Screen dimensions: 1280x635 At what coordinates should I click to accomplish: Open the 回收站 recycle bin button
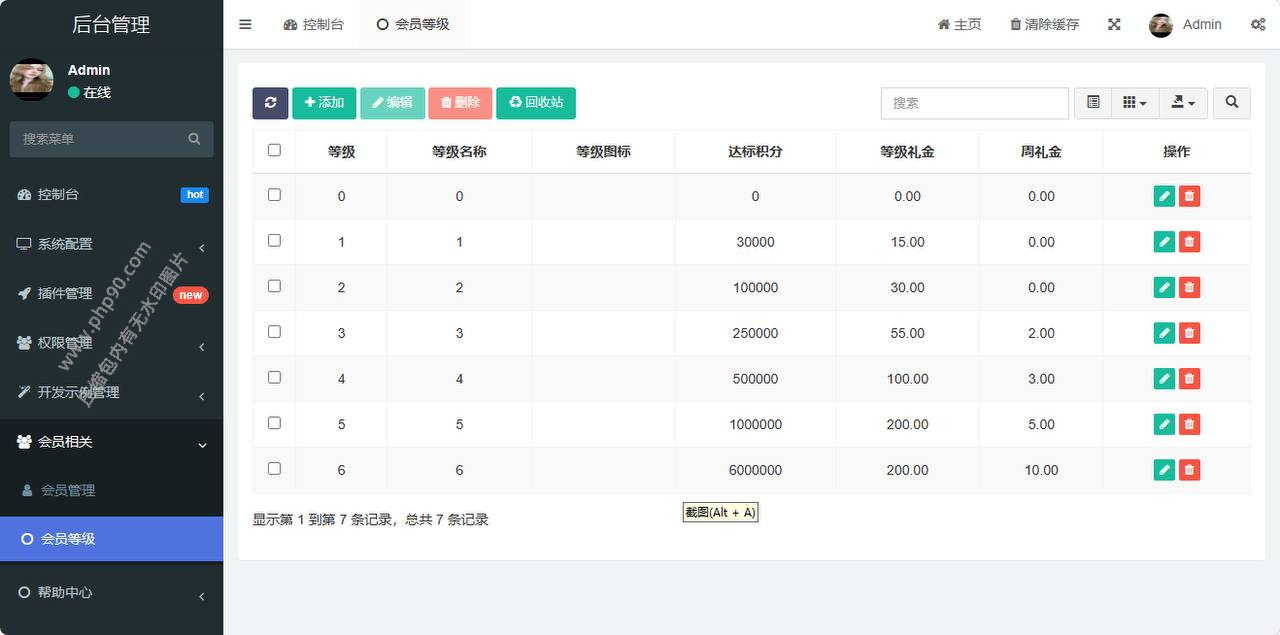pos(536,103)
